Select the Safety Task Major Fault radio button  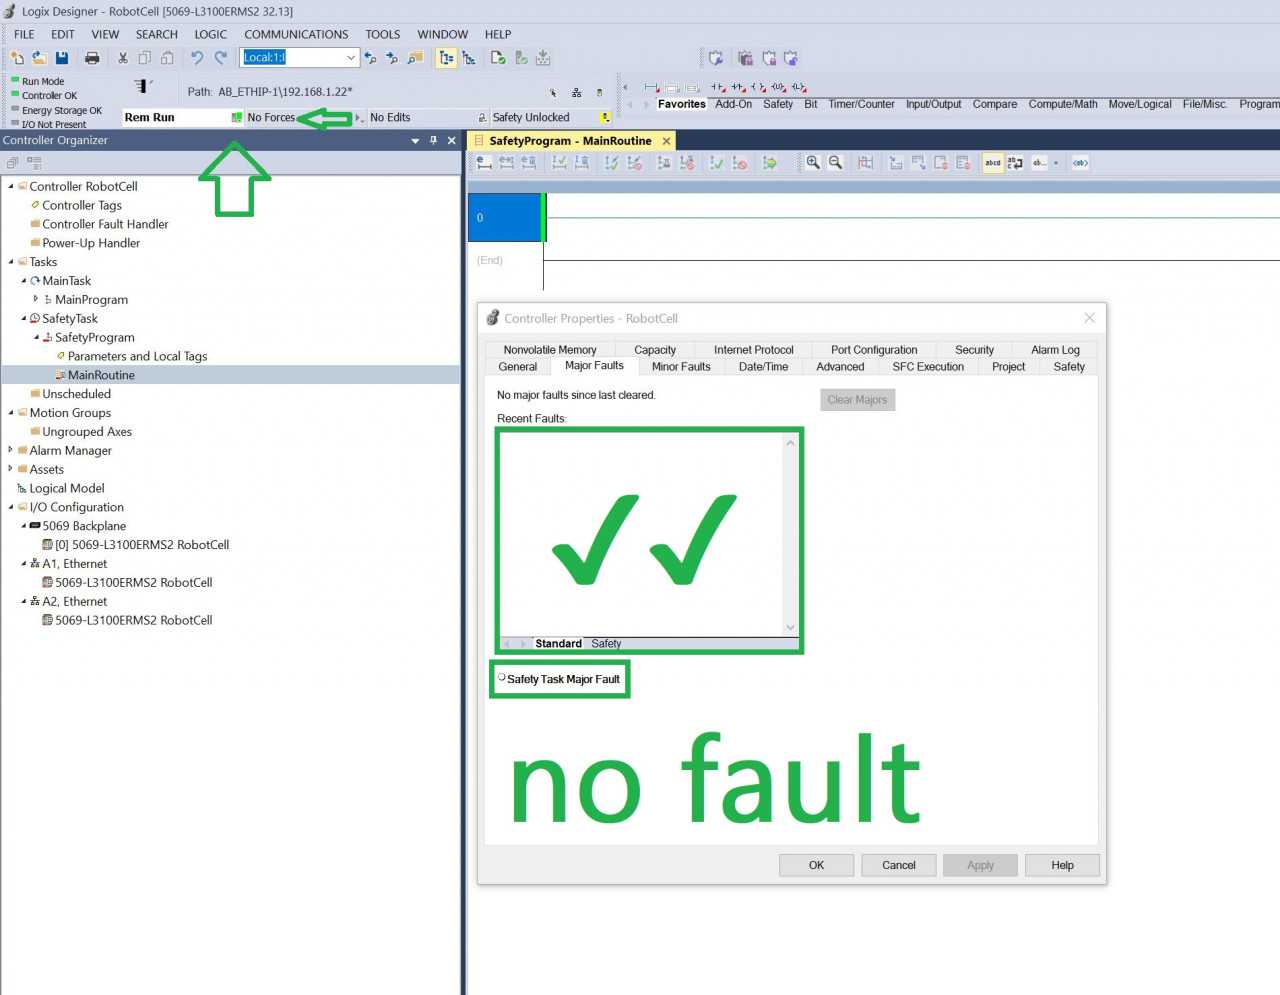tap(502, 678)
